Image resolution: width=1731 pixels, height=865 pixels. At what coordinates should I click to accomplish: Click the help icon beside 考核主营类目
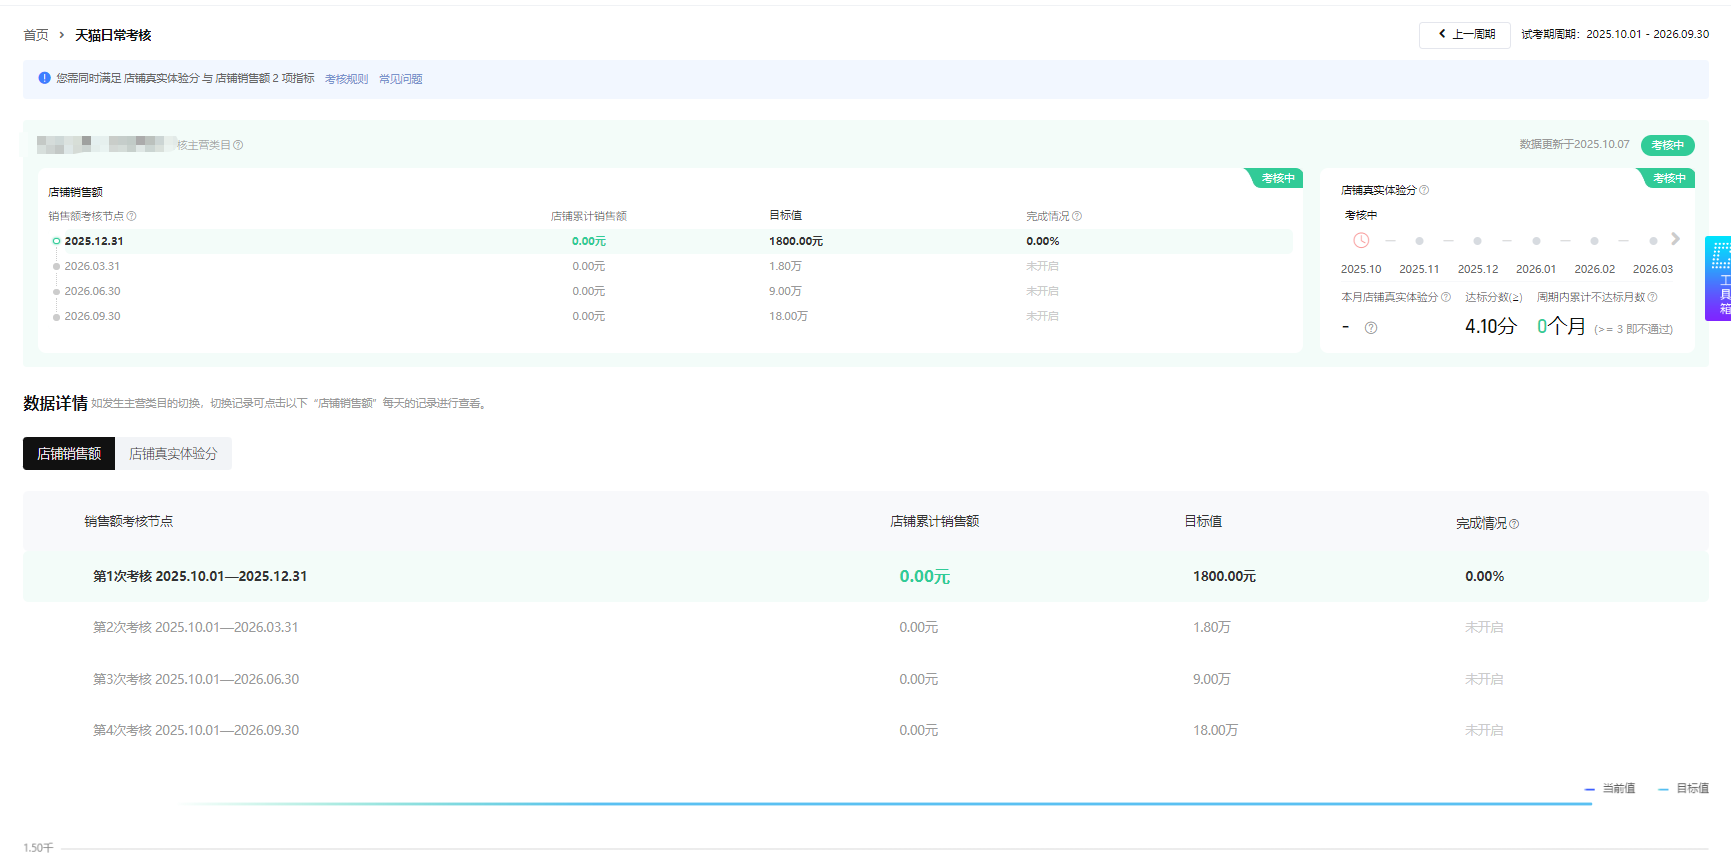238,145
